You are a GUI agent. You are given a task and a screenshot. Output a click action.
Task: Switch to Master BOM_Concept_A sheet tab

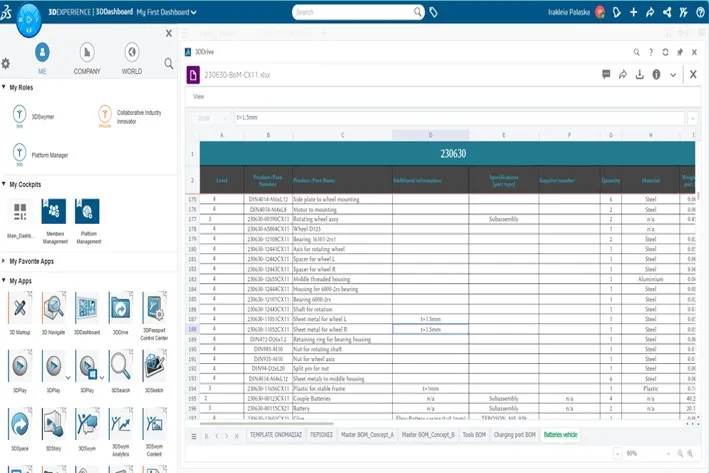(367, 435)
